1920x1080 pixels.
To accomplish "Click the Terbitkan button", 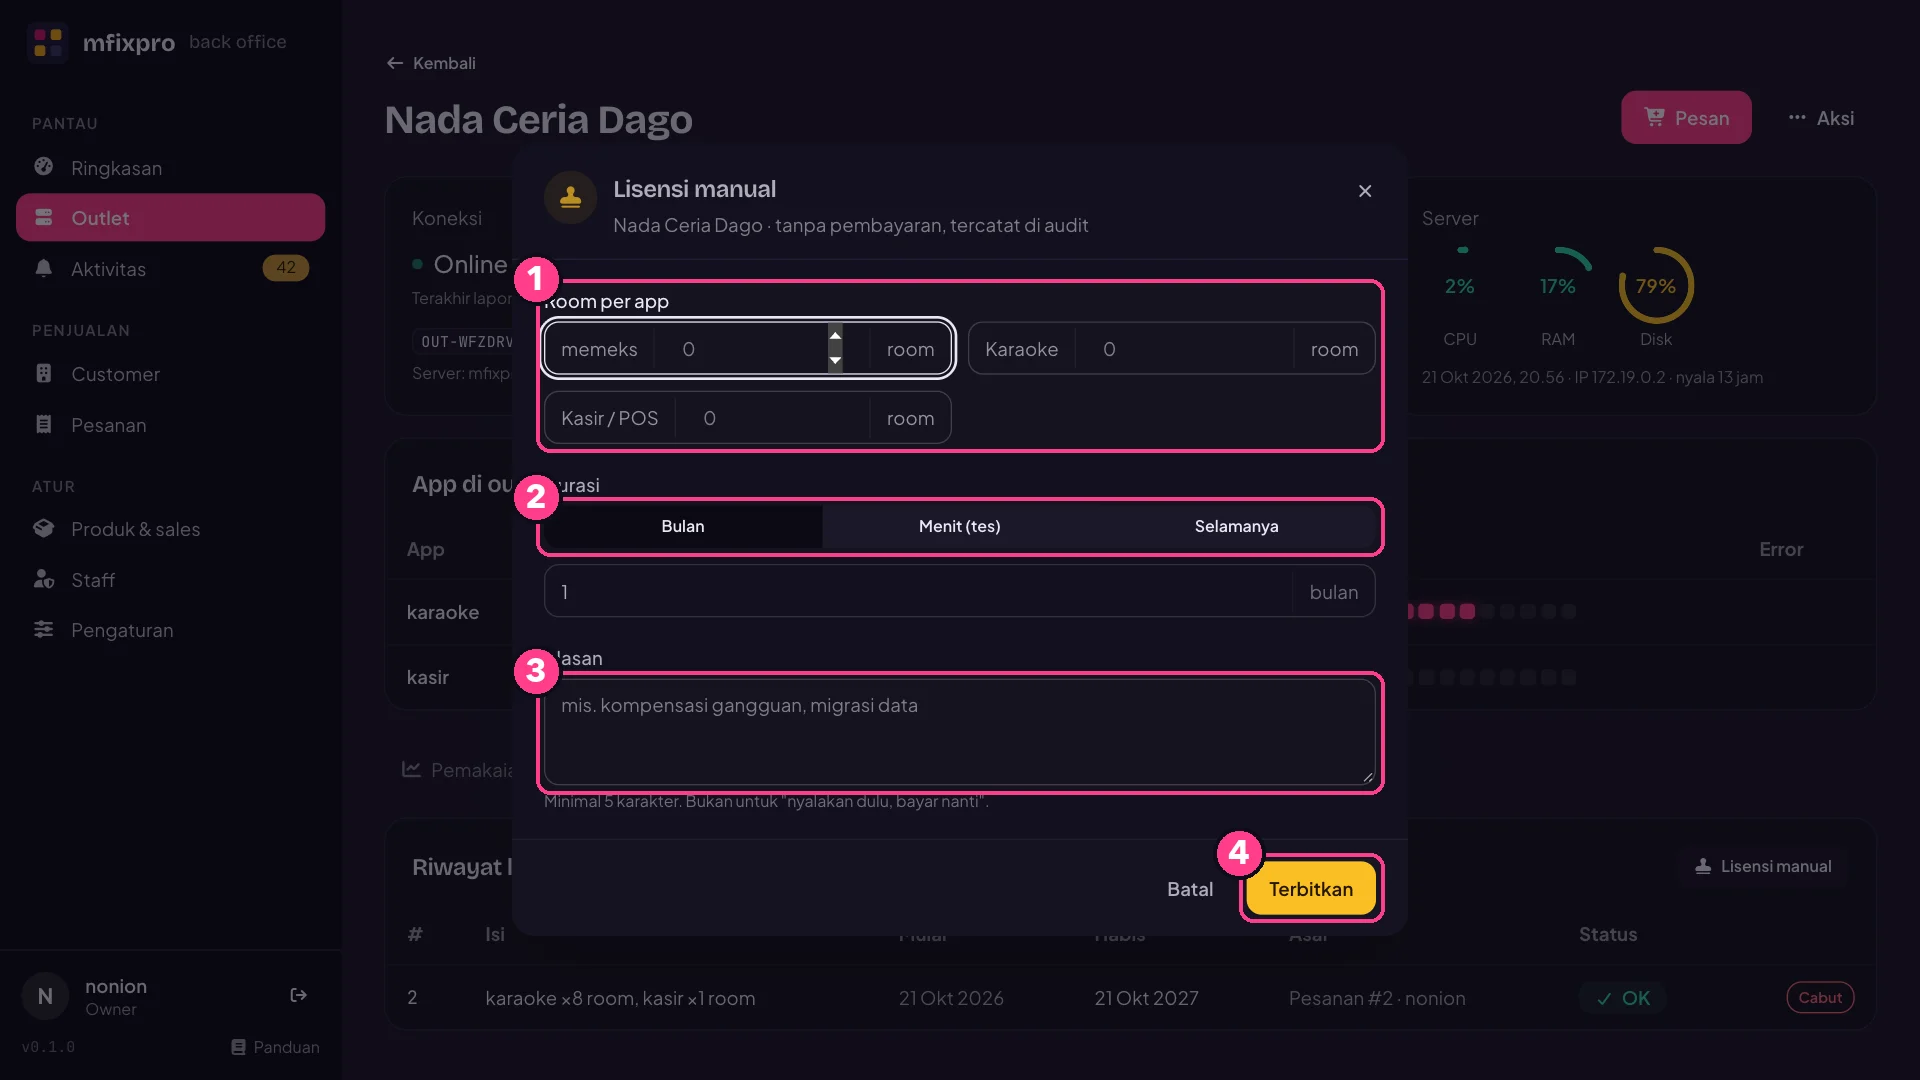I will click(1311, 889).
